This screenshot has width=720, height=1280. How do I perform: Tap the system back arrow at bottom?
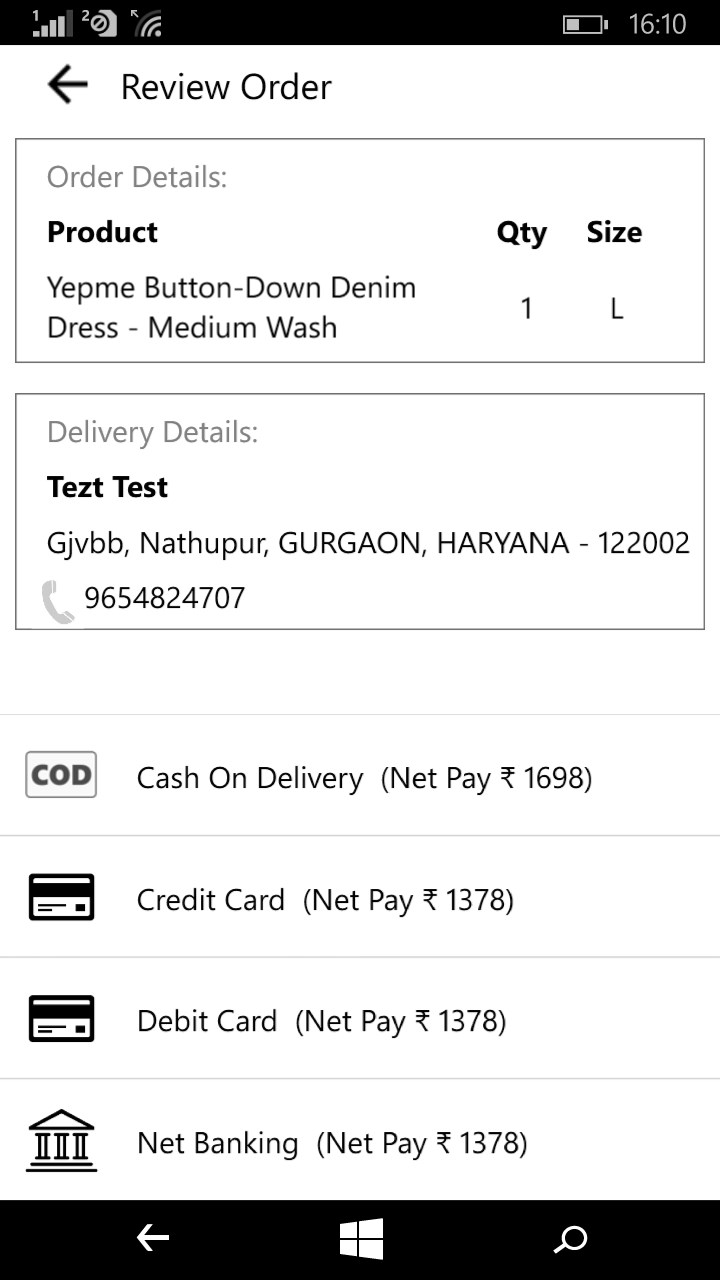153,1240
